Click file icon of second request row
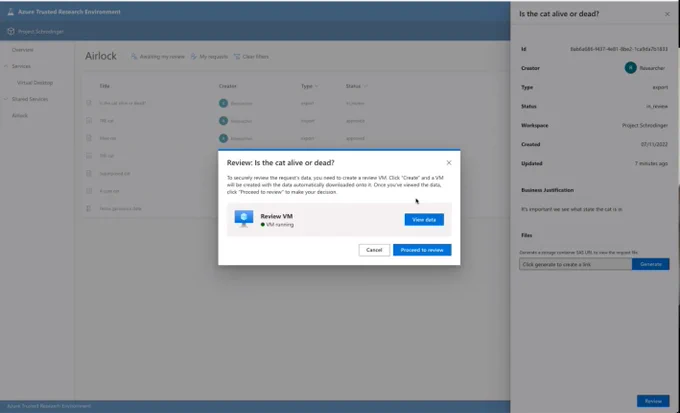 point(89,121)
